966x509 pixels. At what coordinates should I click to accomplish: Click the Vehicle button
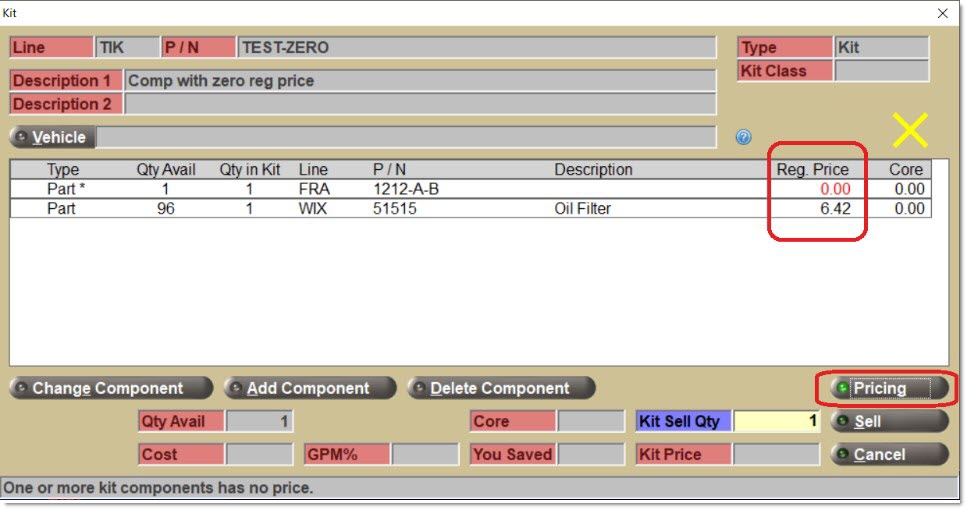point(51,137)
